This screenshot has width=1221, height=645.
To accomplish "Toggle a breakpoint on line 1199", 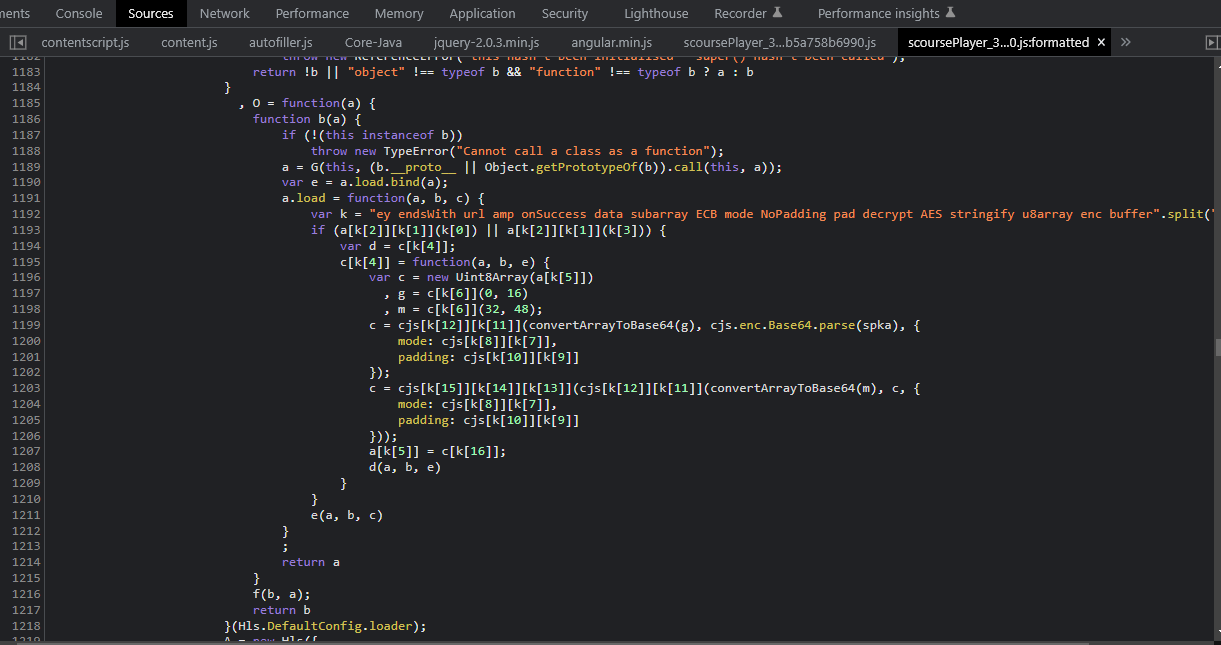I will pos(25,325).
